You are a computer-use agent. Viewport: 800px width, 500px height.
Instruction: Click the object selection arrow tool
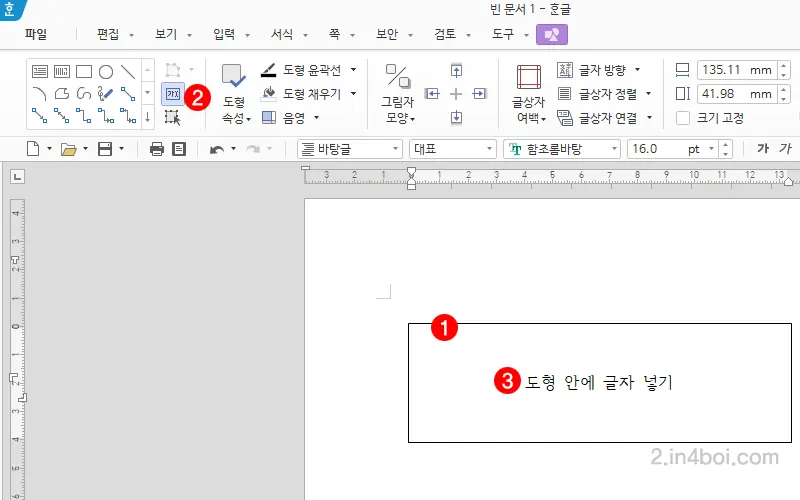172,117
